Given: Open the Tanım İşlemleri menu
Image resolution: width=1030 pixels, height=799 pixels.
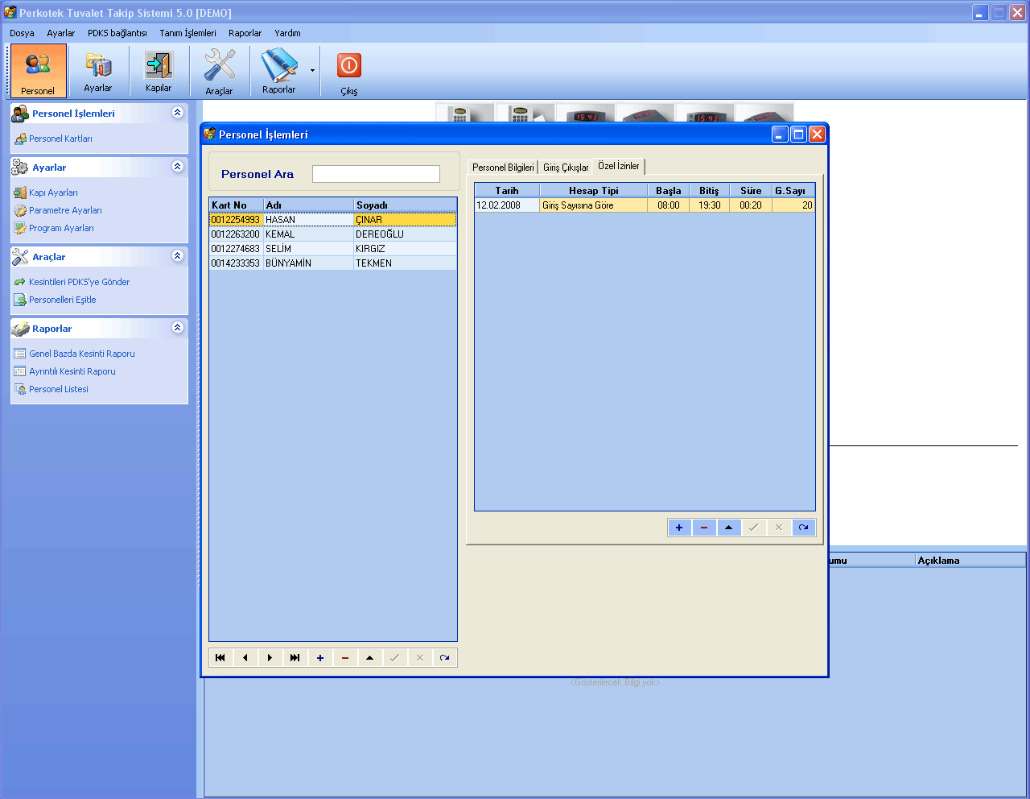Looking at the screenshot, I should pos(187,33).
